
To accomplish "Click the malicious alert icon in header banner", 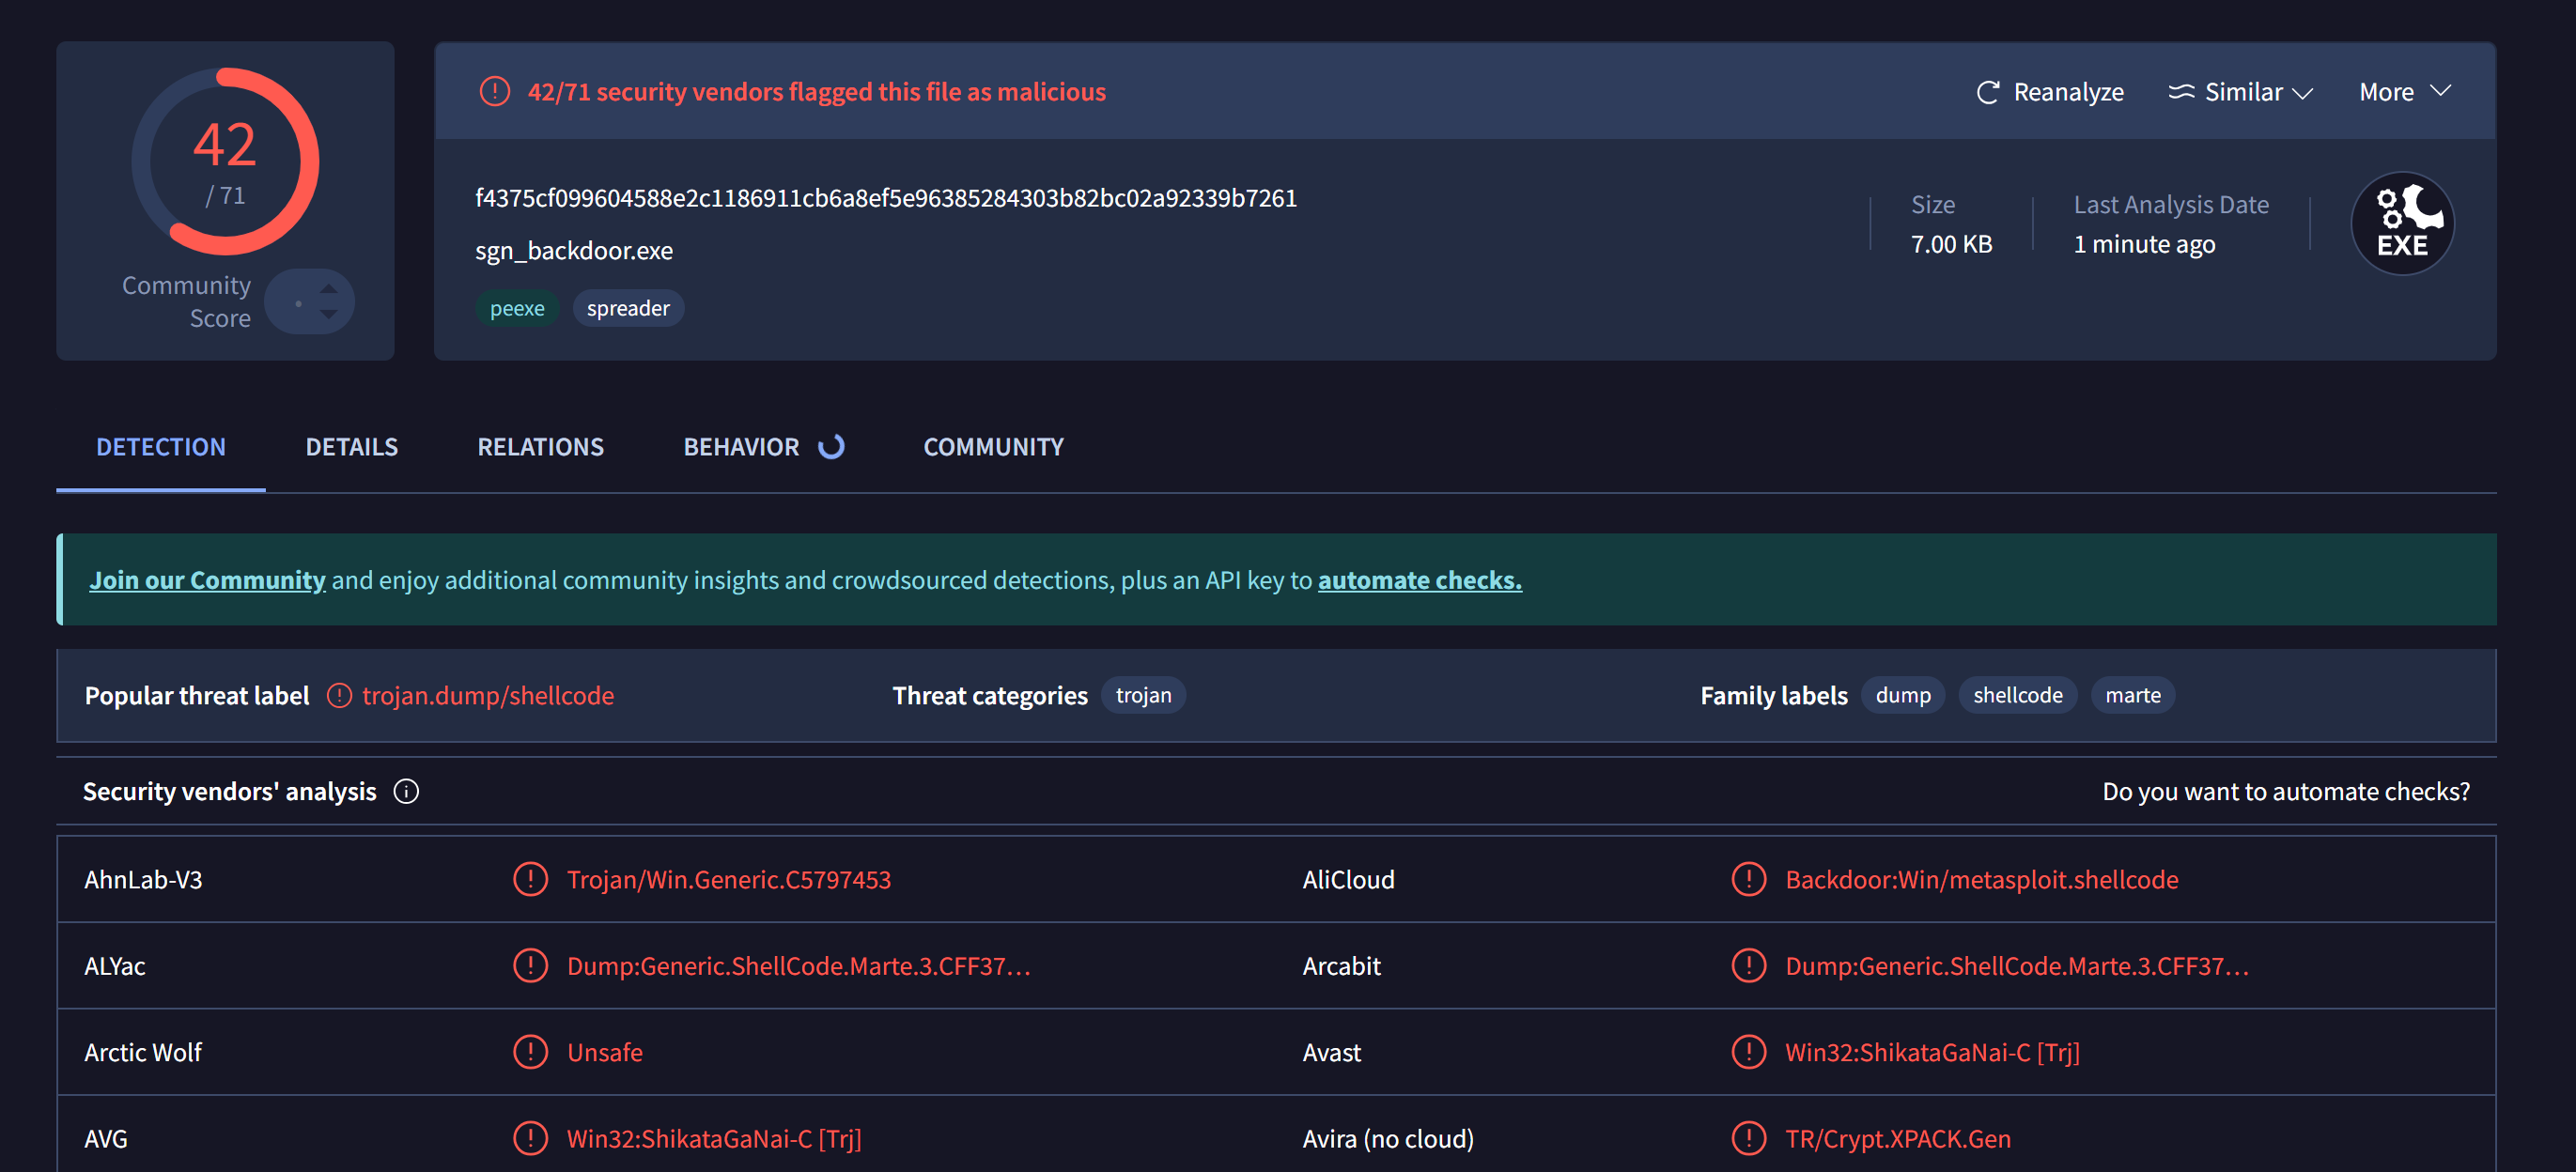I will [494, 92].
